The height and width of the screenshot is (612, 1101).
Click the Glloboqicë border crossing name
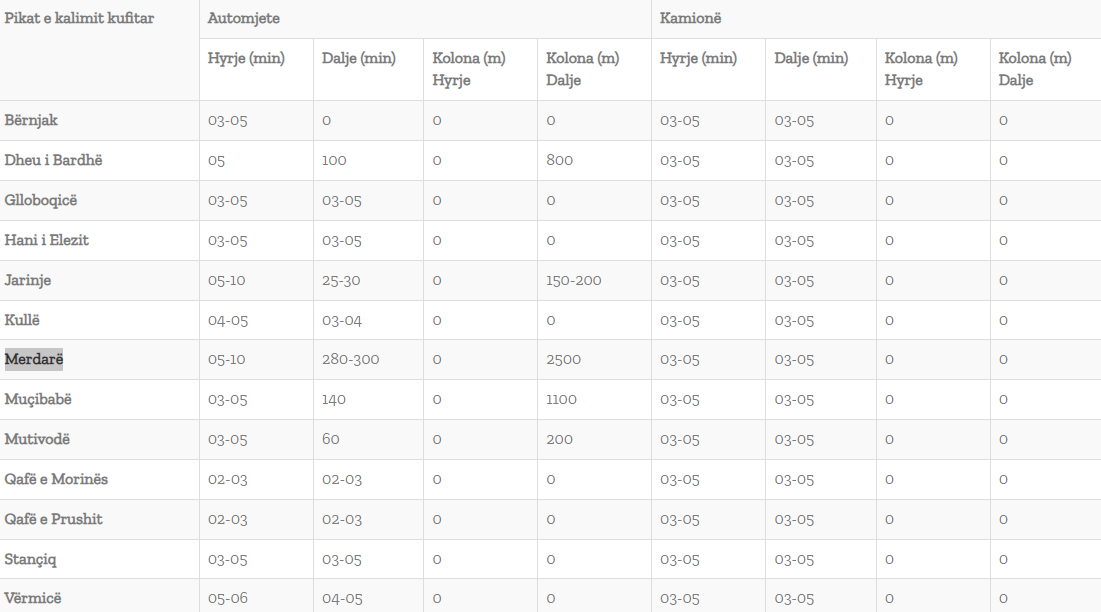40,200
